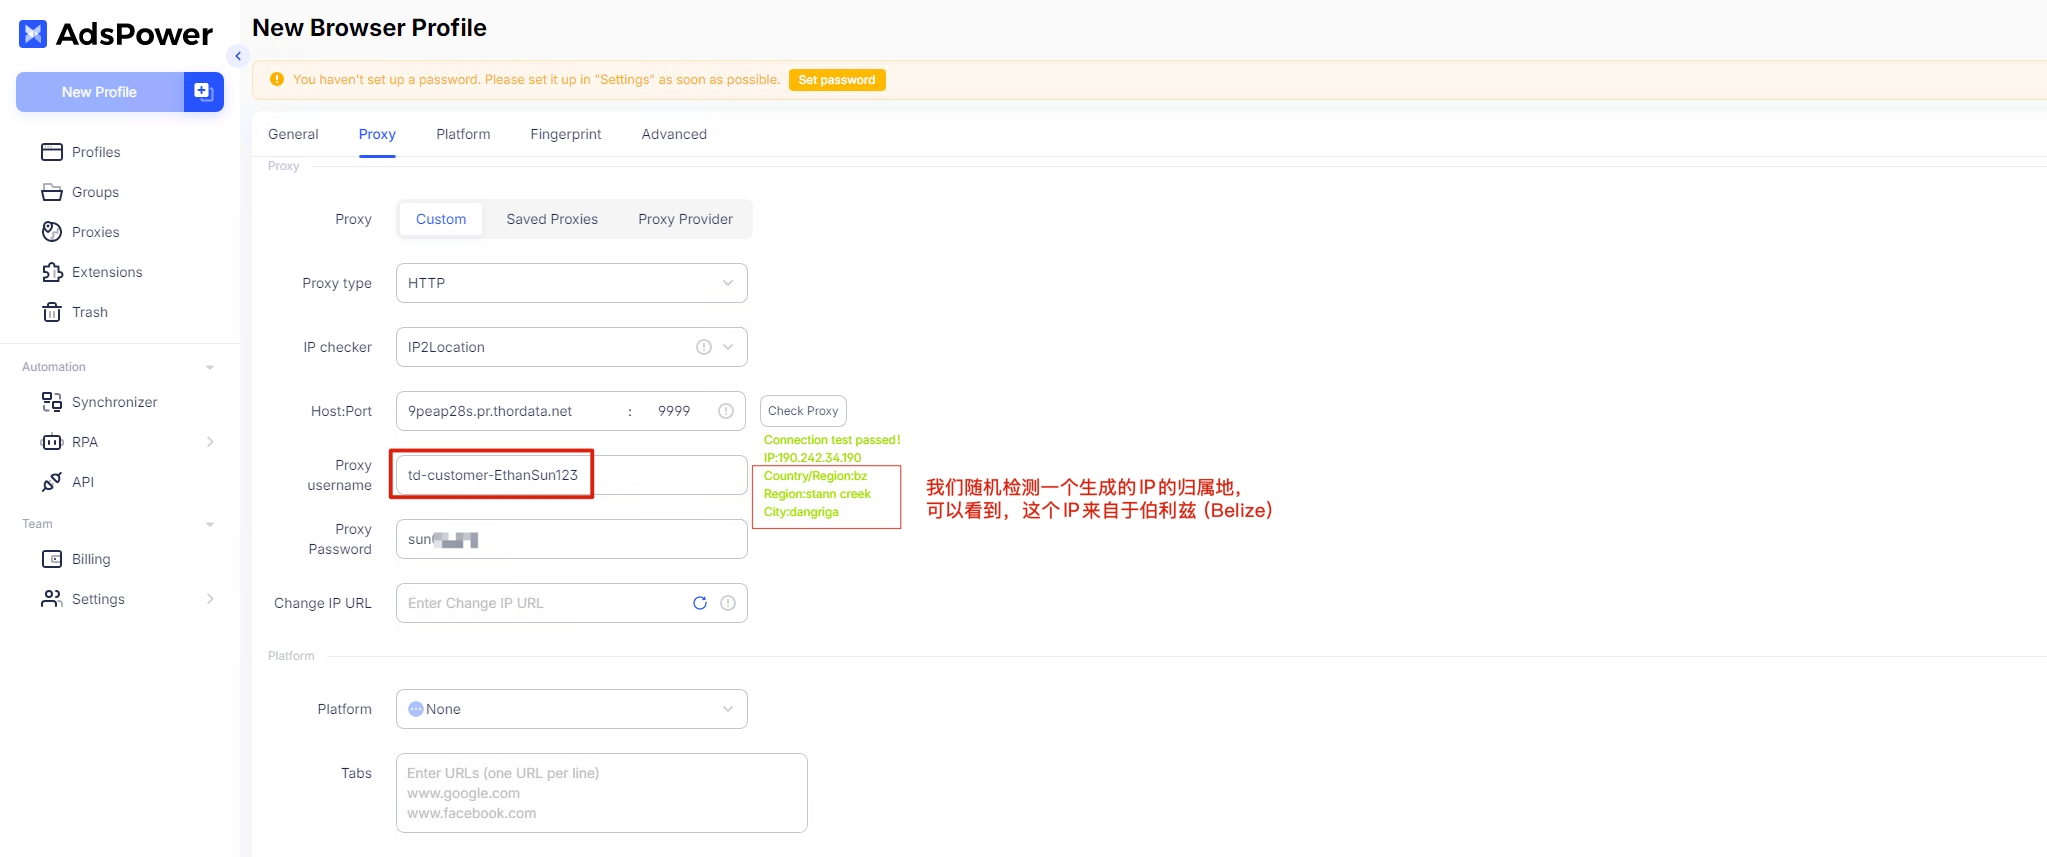
Task: Open the Platform None dropdown
Action: coord(571,709)
